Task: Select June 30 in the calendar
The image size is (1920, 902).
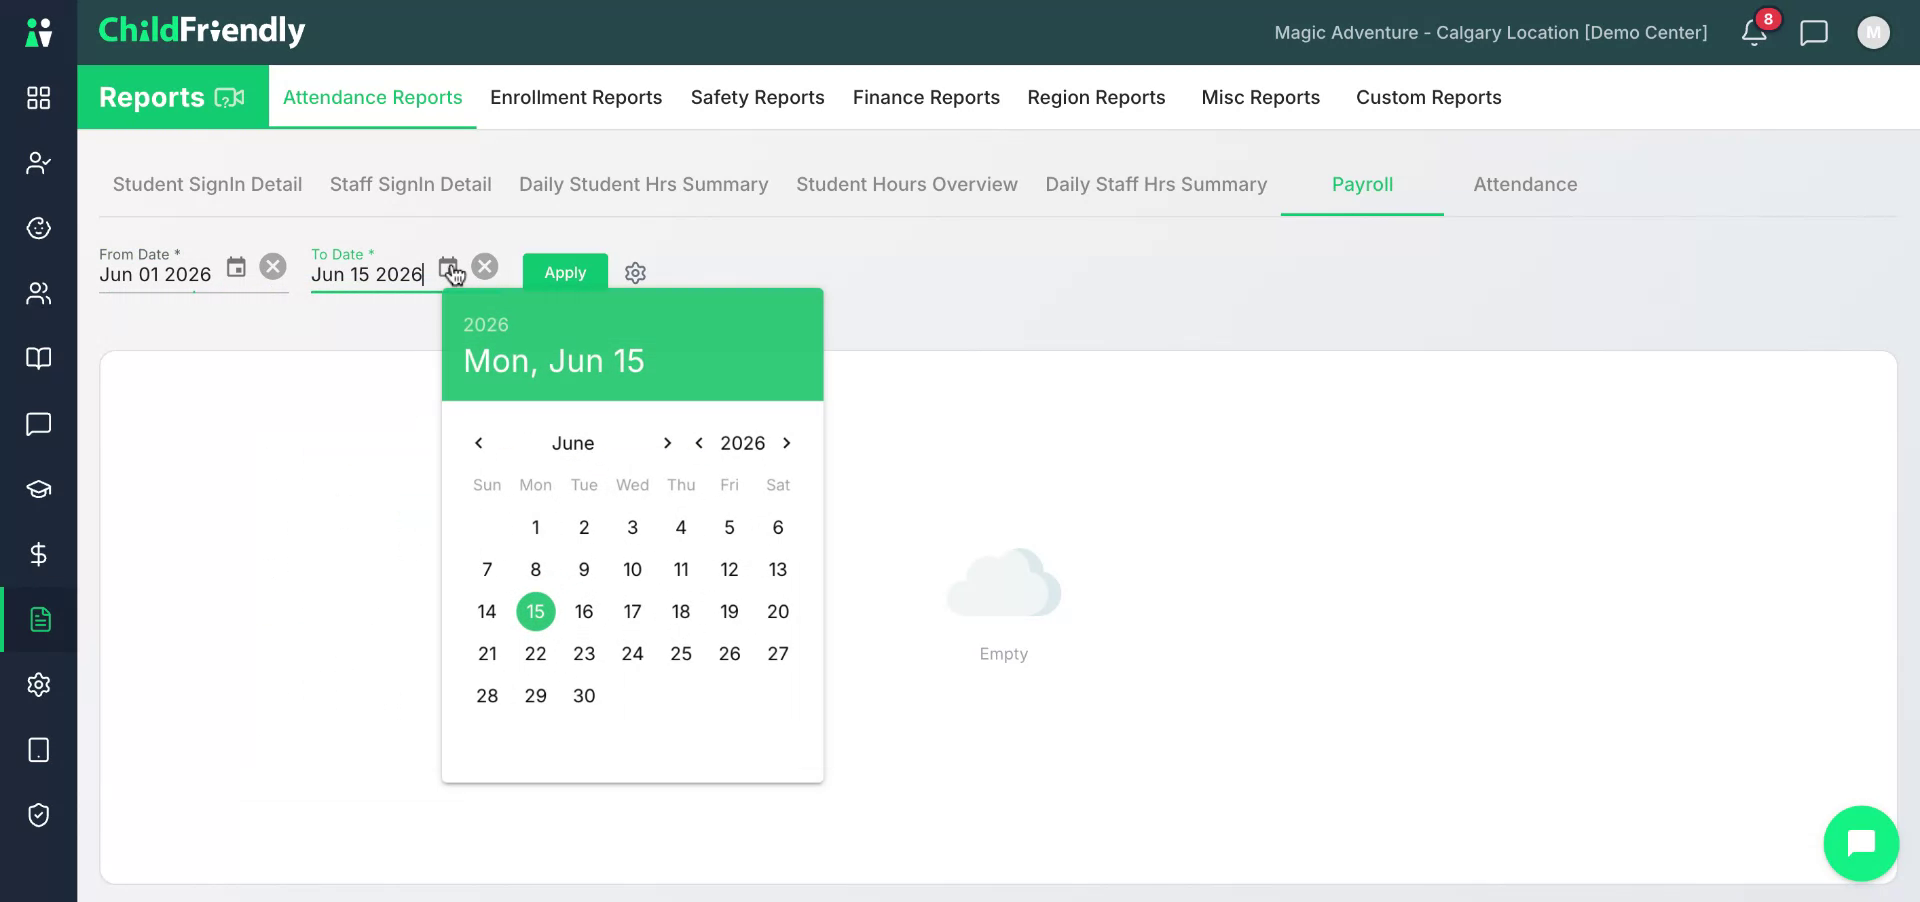Action: (584, 696)
